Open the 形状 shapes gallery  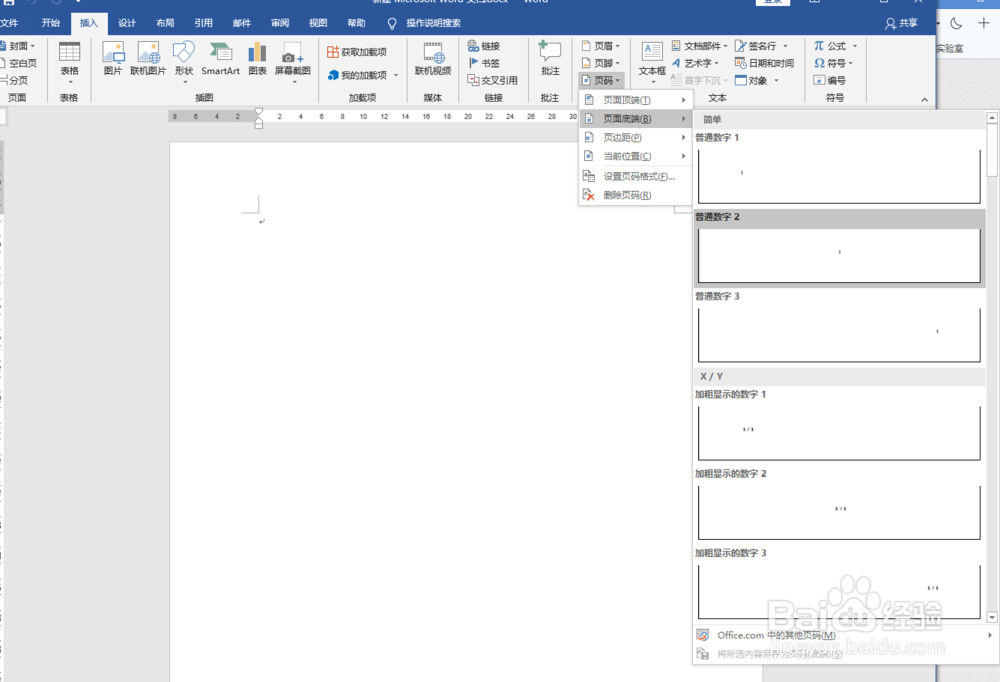click(184, 63)
